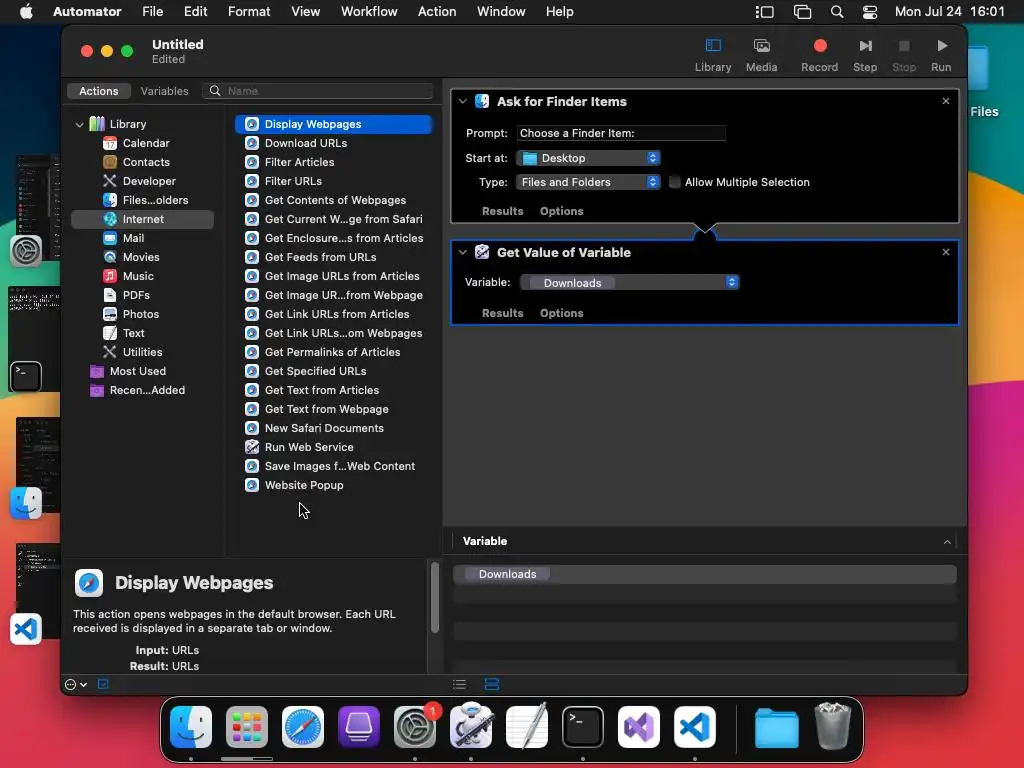This screenshot has height=768, width=1024.
Task: Open Control Center in the menu bar
Action: pos(870,12)
